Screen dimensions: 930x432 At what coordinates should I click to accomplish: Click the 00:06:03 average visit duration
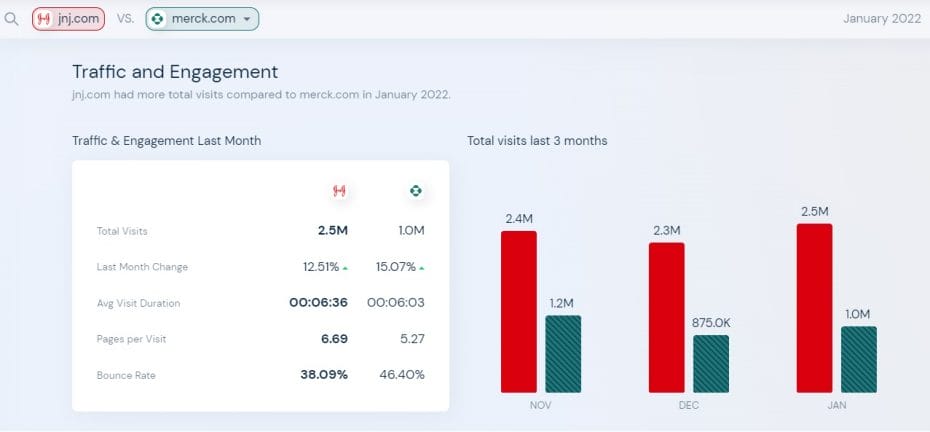click(396, 303)
